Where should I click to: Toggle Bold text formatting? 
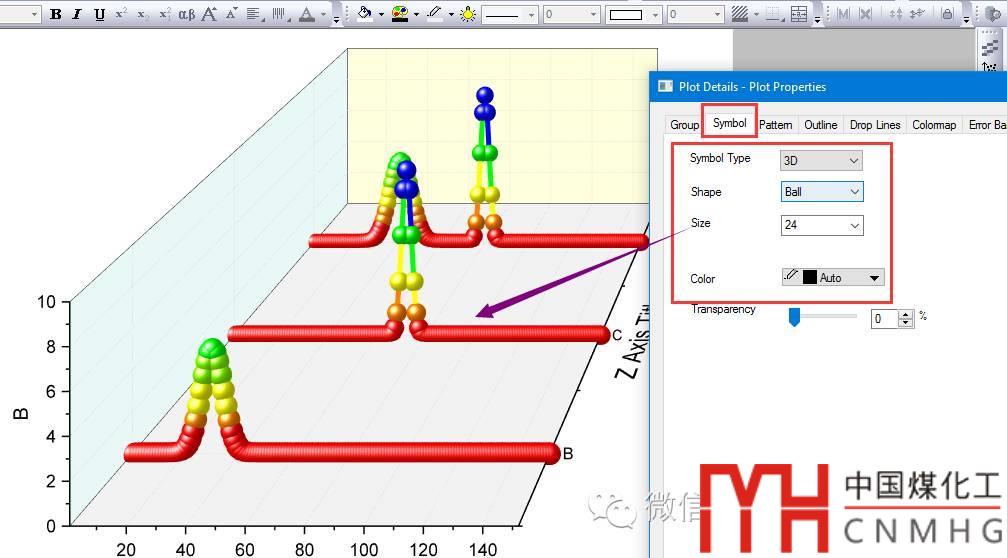[56, 15]
